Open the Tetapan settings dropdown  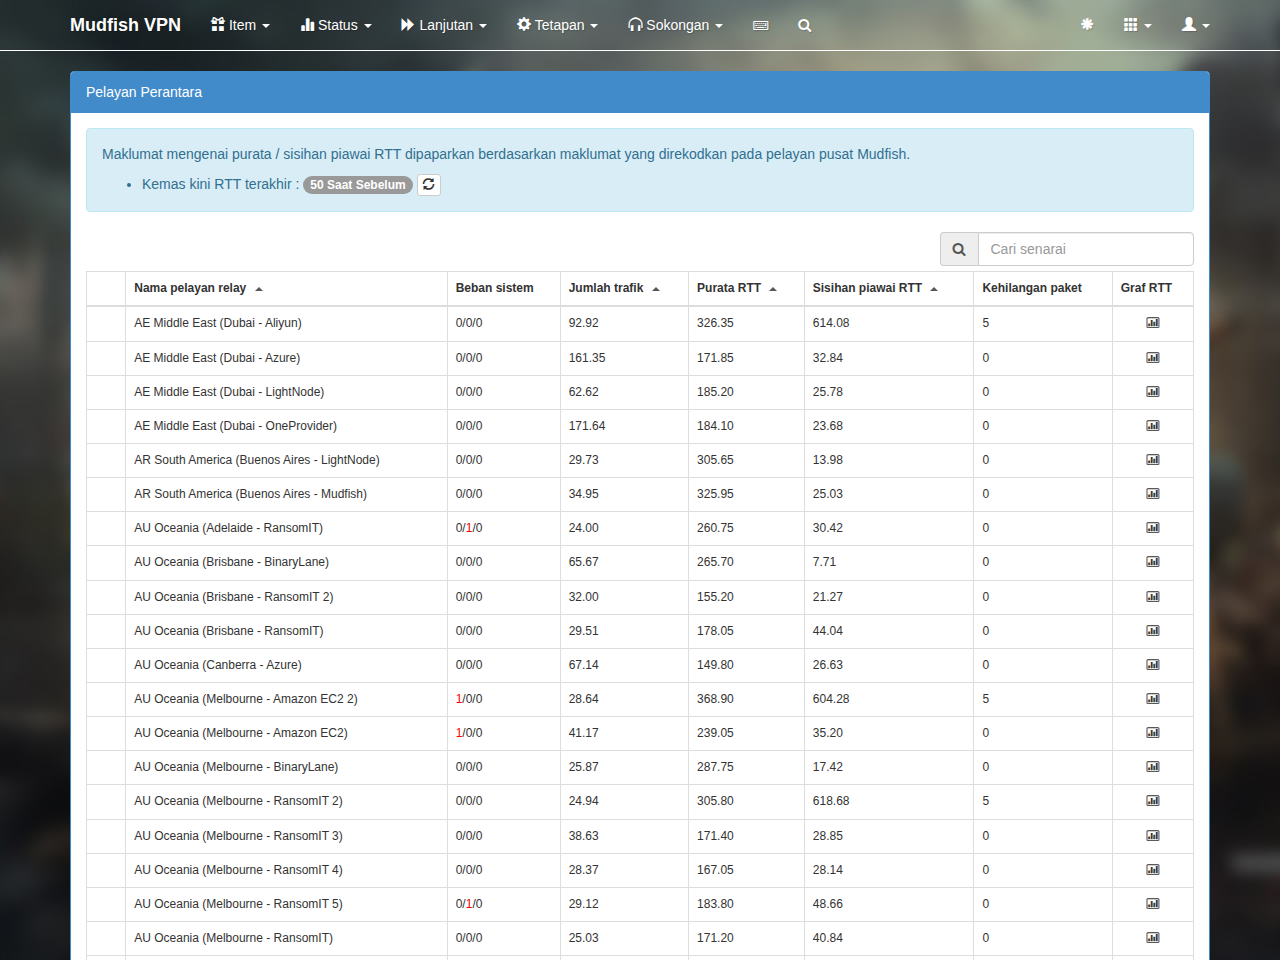click(x=557, y=25)
